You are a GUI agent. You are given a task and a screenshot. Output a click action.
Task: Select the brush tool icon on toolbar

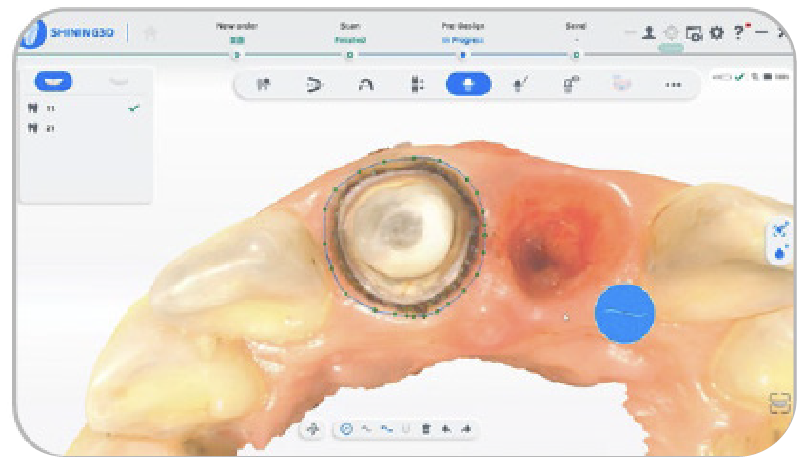click(519, 85)
